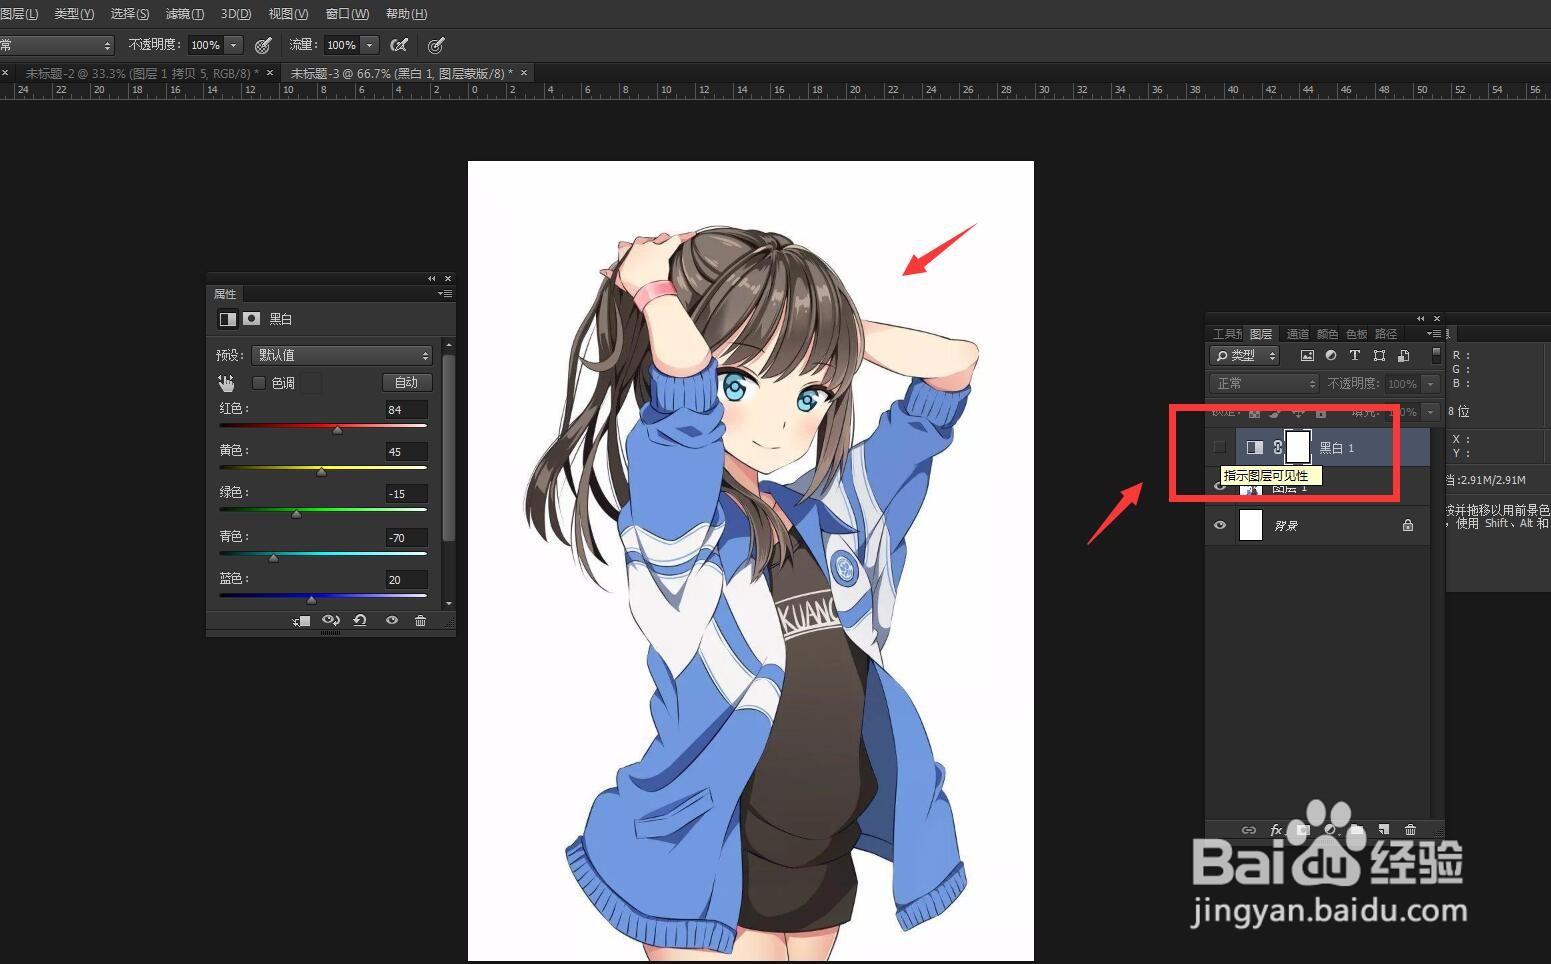Screen dimensions: 1551x964
Task: Open the 图层(L) menu
Action: click(19, 14)
